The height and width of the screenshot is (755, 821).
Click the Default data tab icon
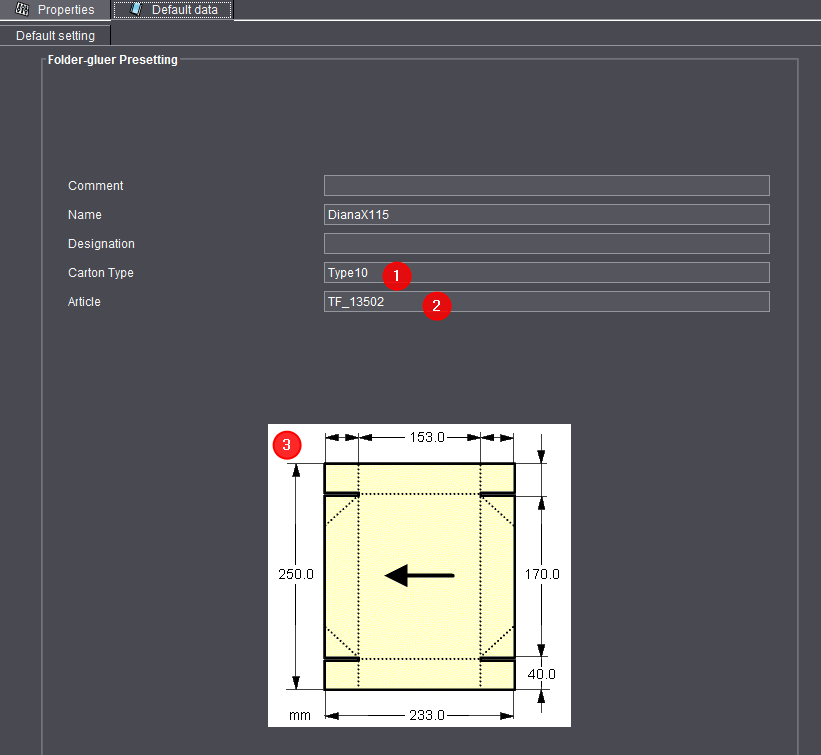(x=135, y=10)
